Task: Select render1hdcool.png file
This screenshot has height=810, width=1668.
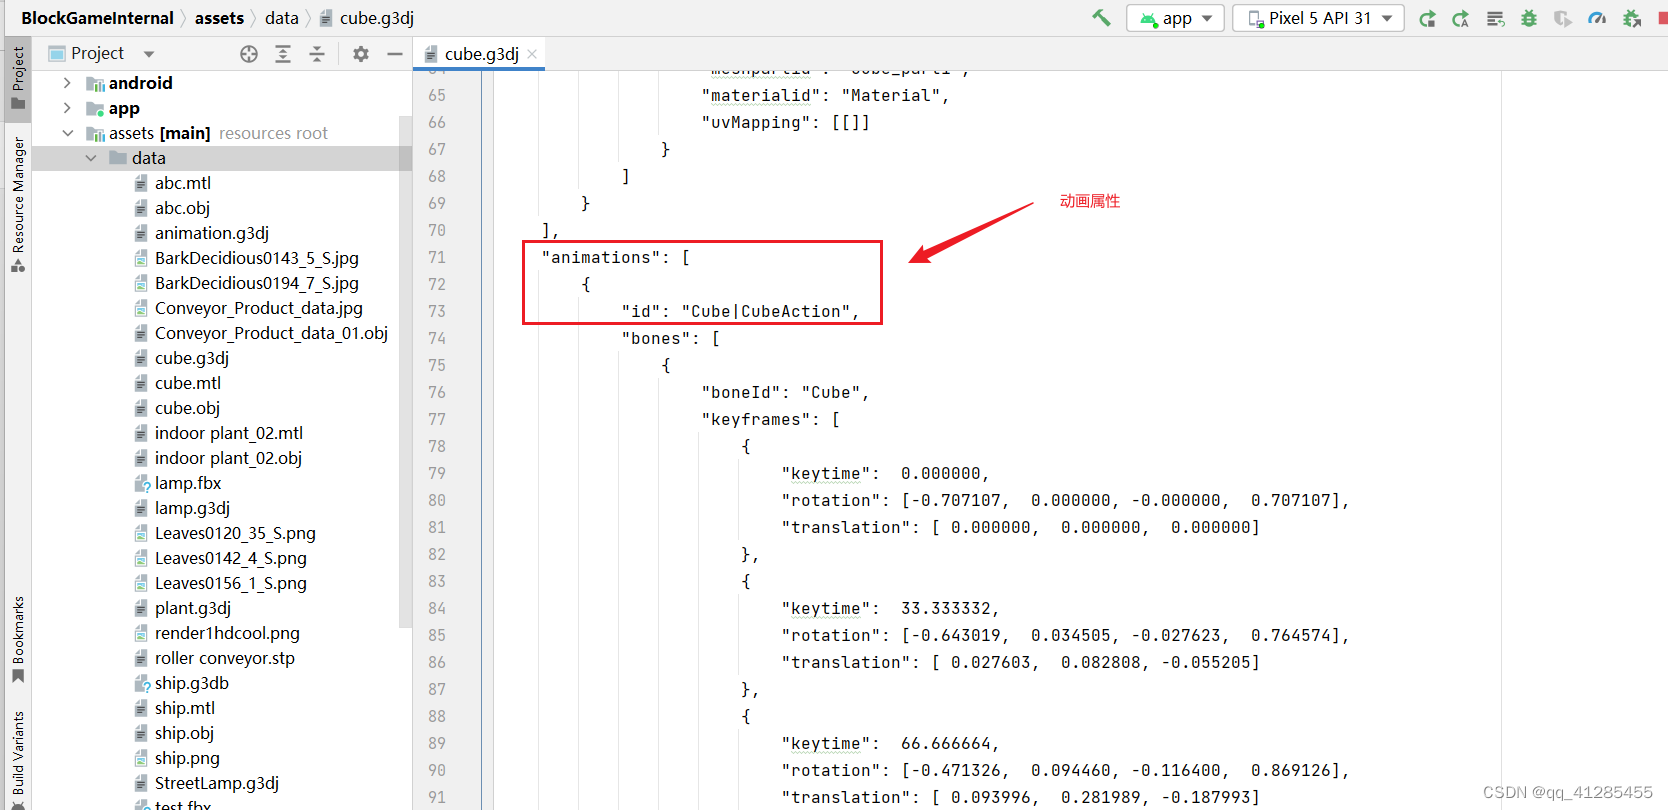Action: pyautogui.click(x=227, y=633)
